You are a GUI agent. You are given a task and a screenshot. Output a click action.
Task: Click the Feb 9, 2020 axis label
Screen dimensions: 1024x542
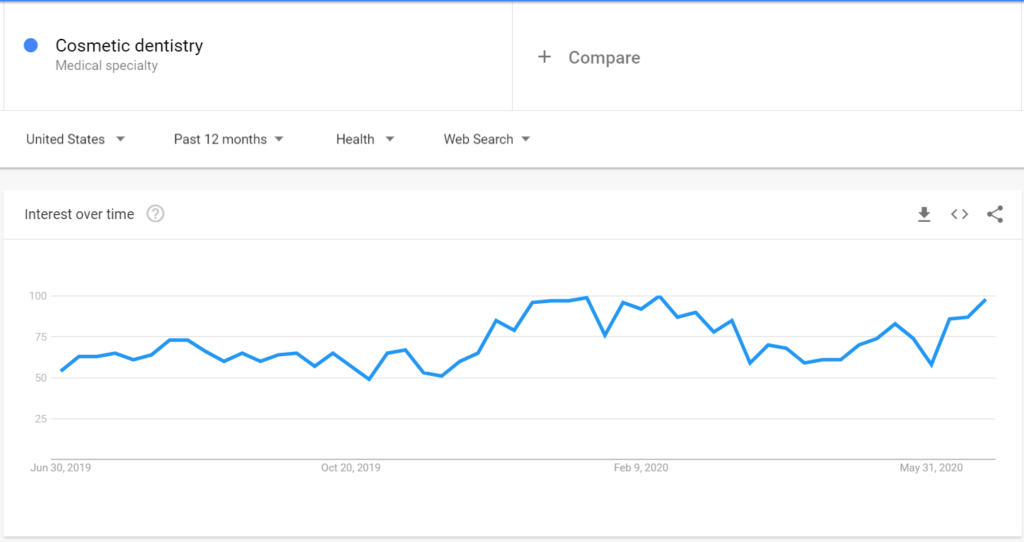point(641,467)
